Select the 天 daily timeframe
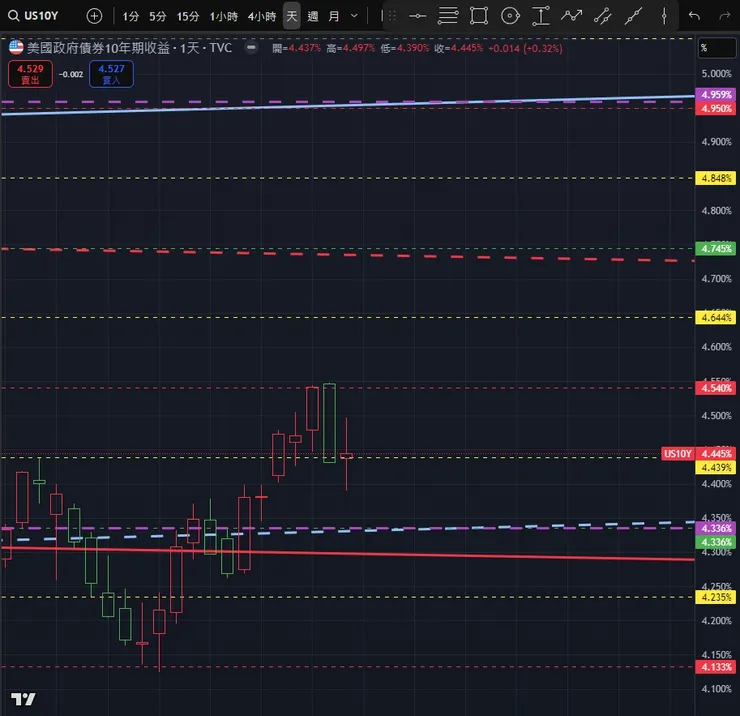This screenshot has height=716, width=740. [x=292, y=17]
